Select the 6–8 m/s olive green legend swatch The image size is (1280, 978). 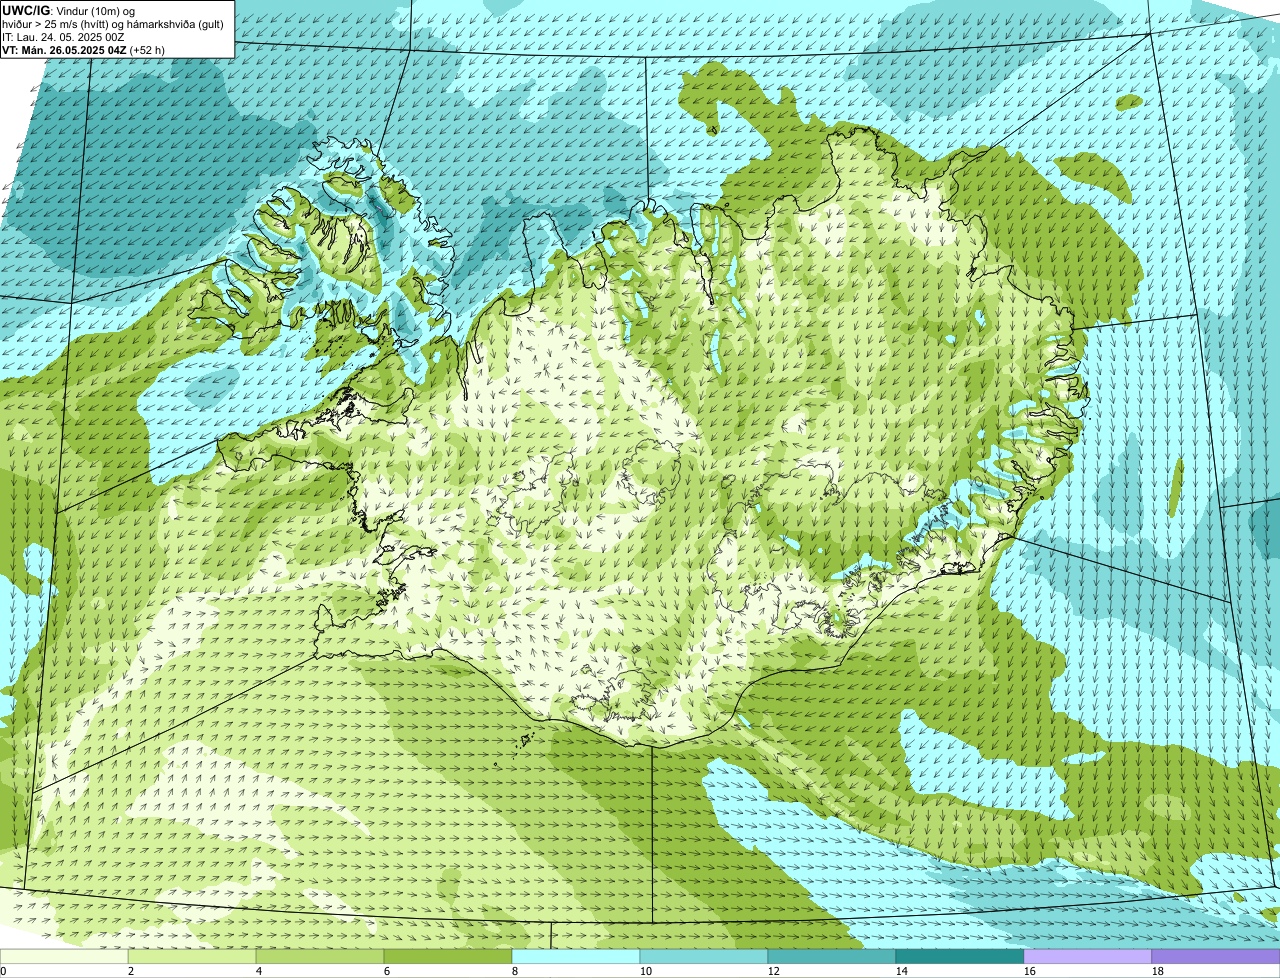(x=448, y=956)
